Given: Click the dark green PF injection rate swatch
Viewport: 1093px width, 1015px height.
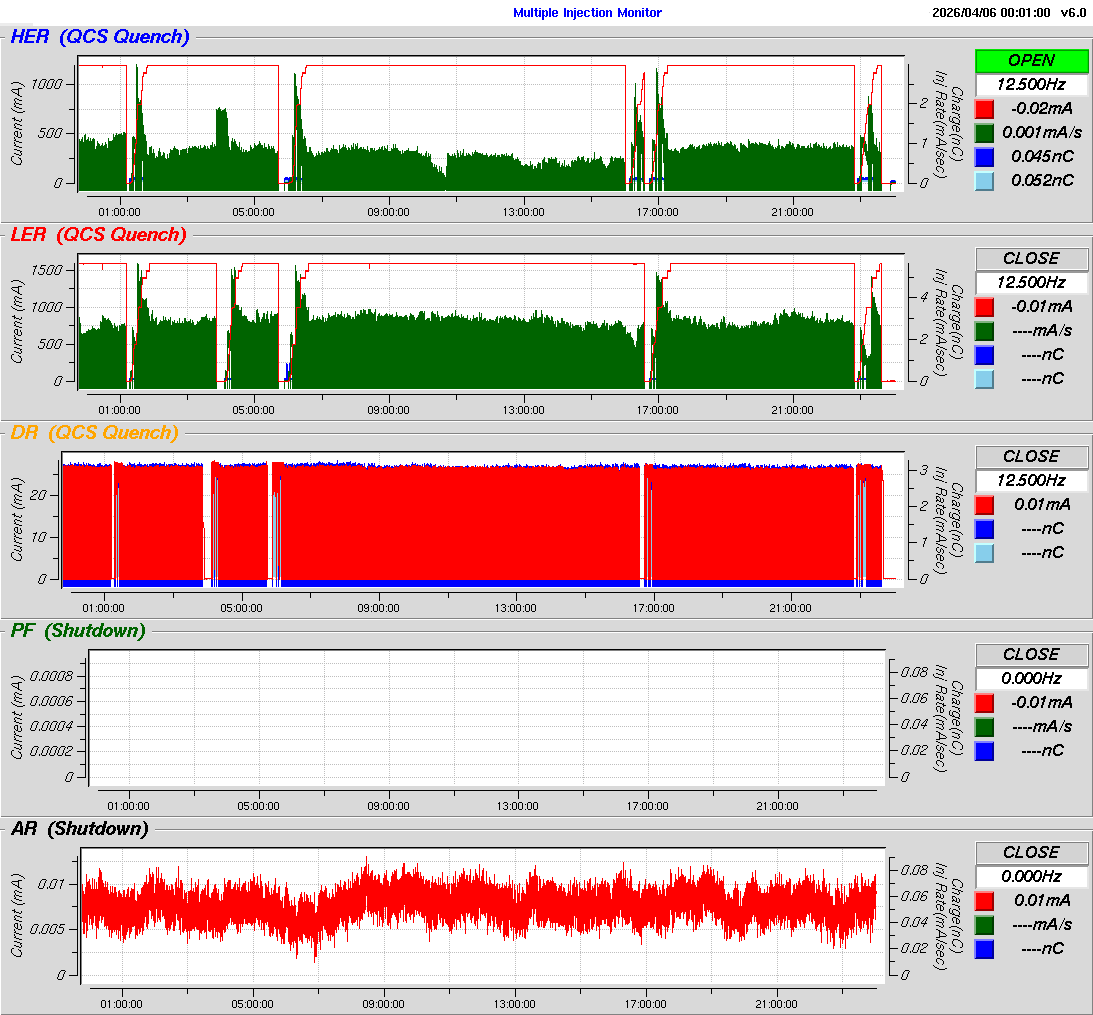Looking at the screenshot, I should pos(985,726).
